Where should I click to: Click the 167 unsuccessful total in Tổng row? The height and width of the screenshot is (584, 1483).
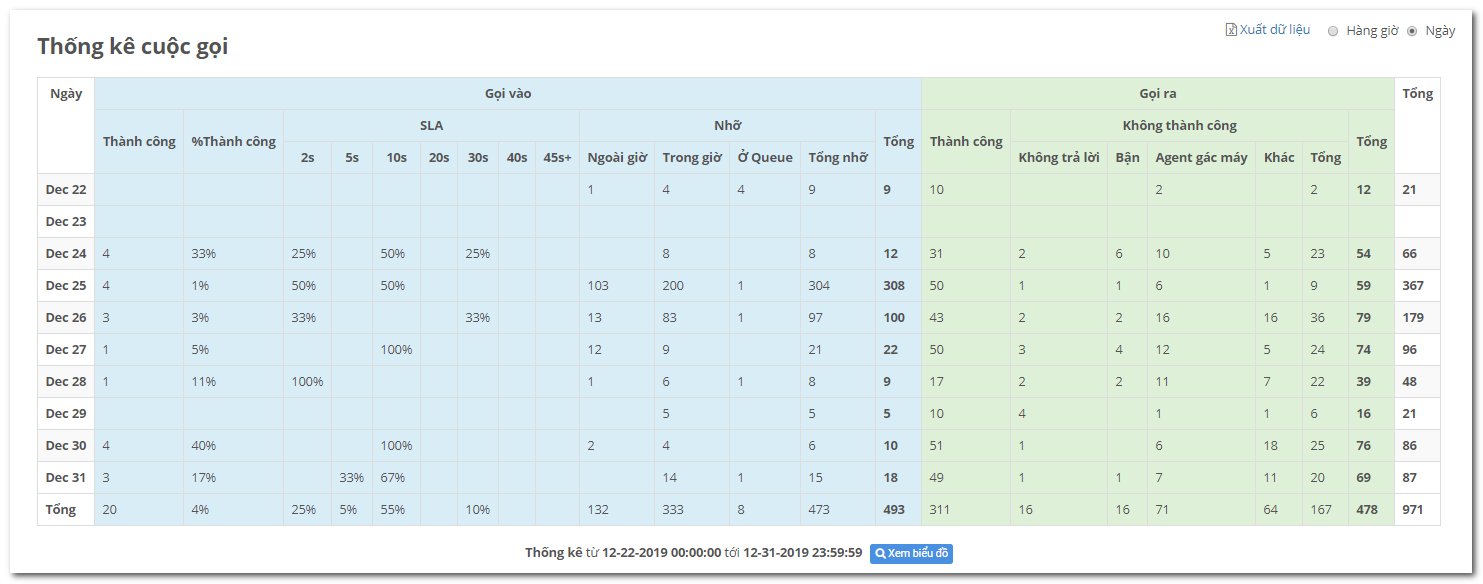pos(1321,510)
